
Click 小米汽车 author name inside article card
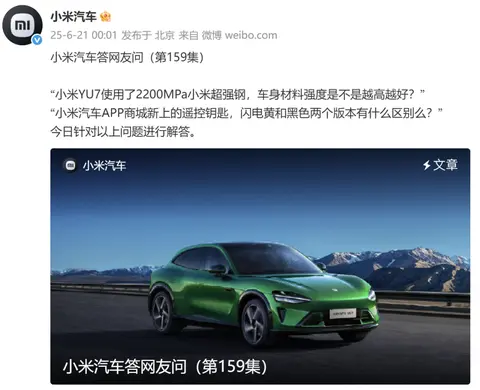tap(104, 165)
